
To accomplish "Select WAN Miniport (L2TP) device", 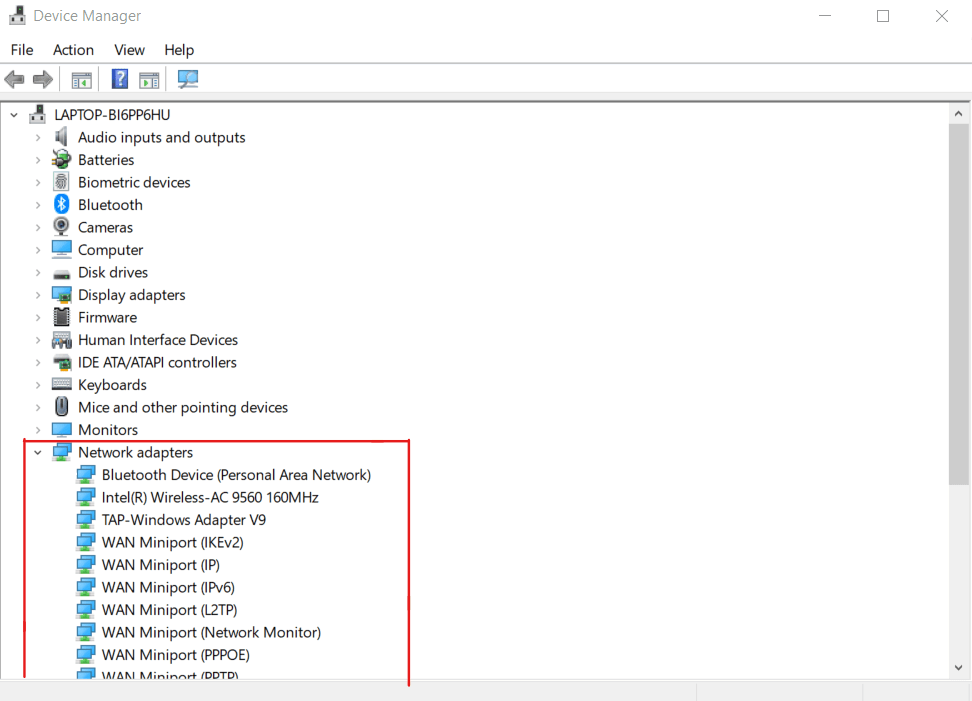I will tap(169, 610).
